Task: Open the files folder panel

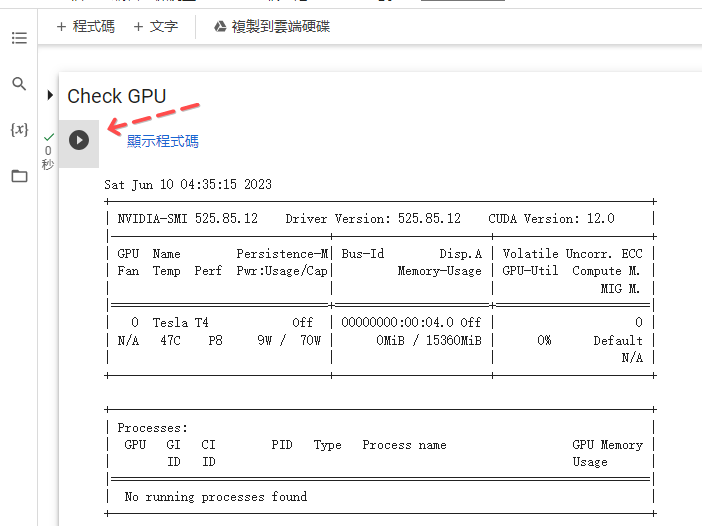Action: tap(19, 176)
